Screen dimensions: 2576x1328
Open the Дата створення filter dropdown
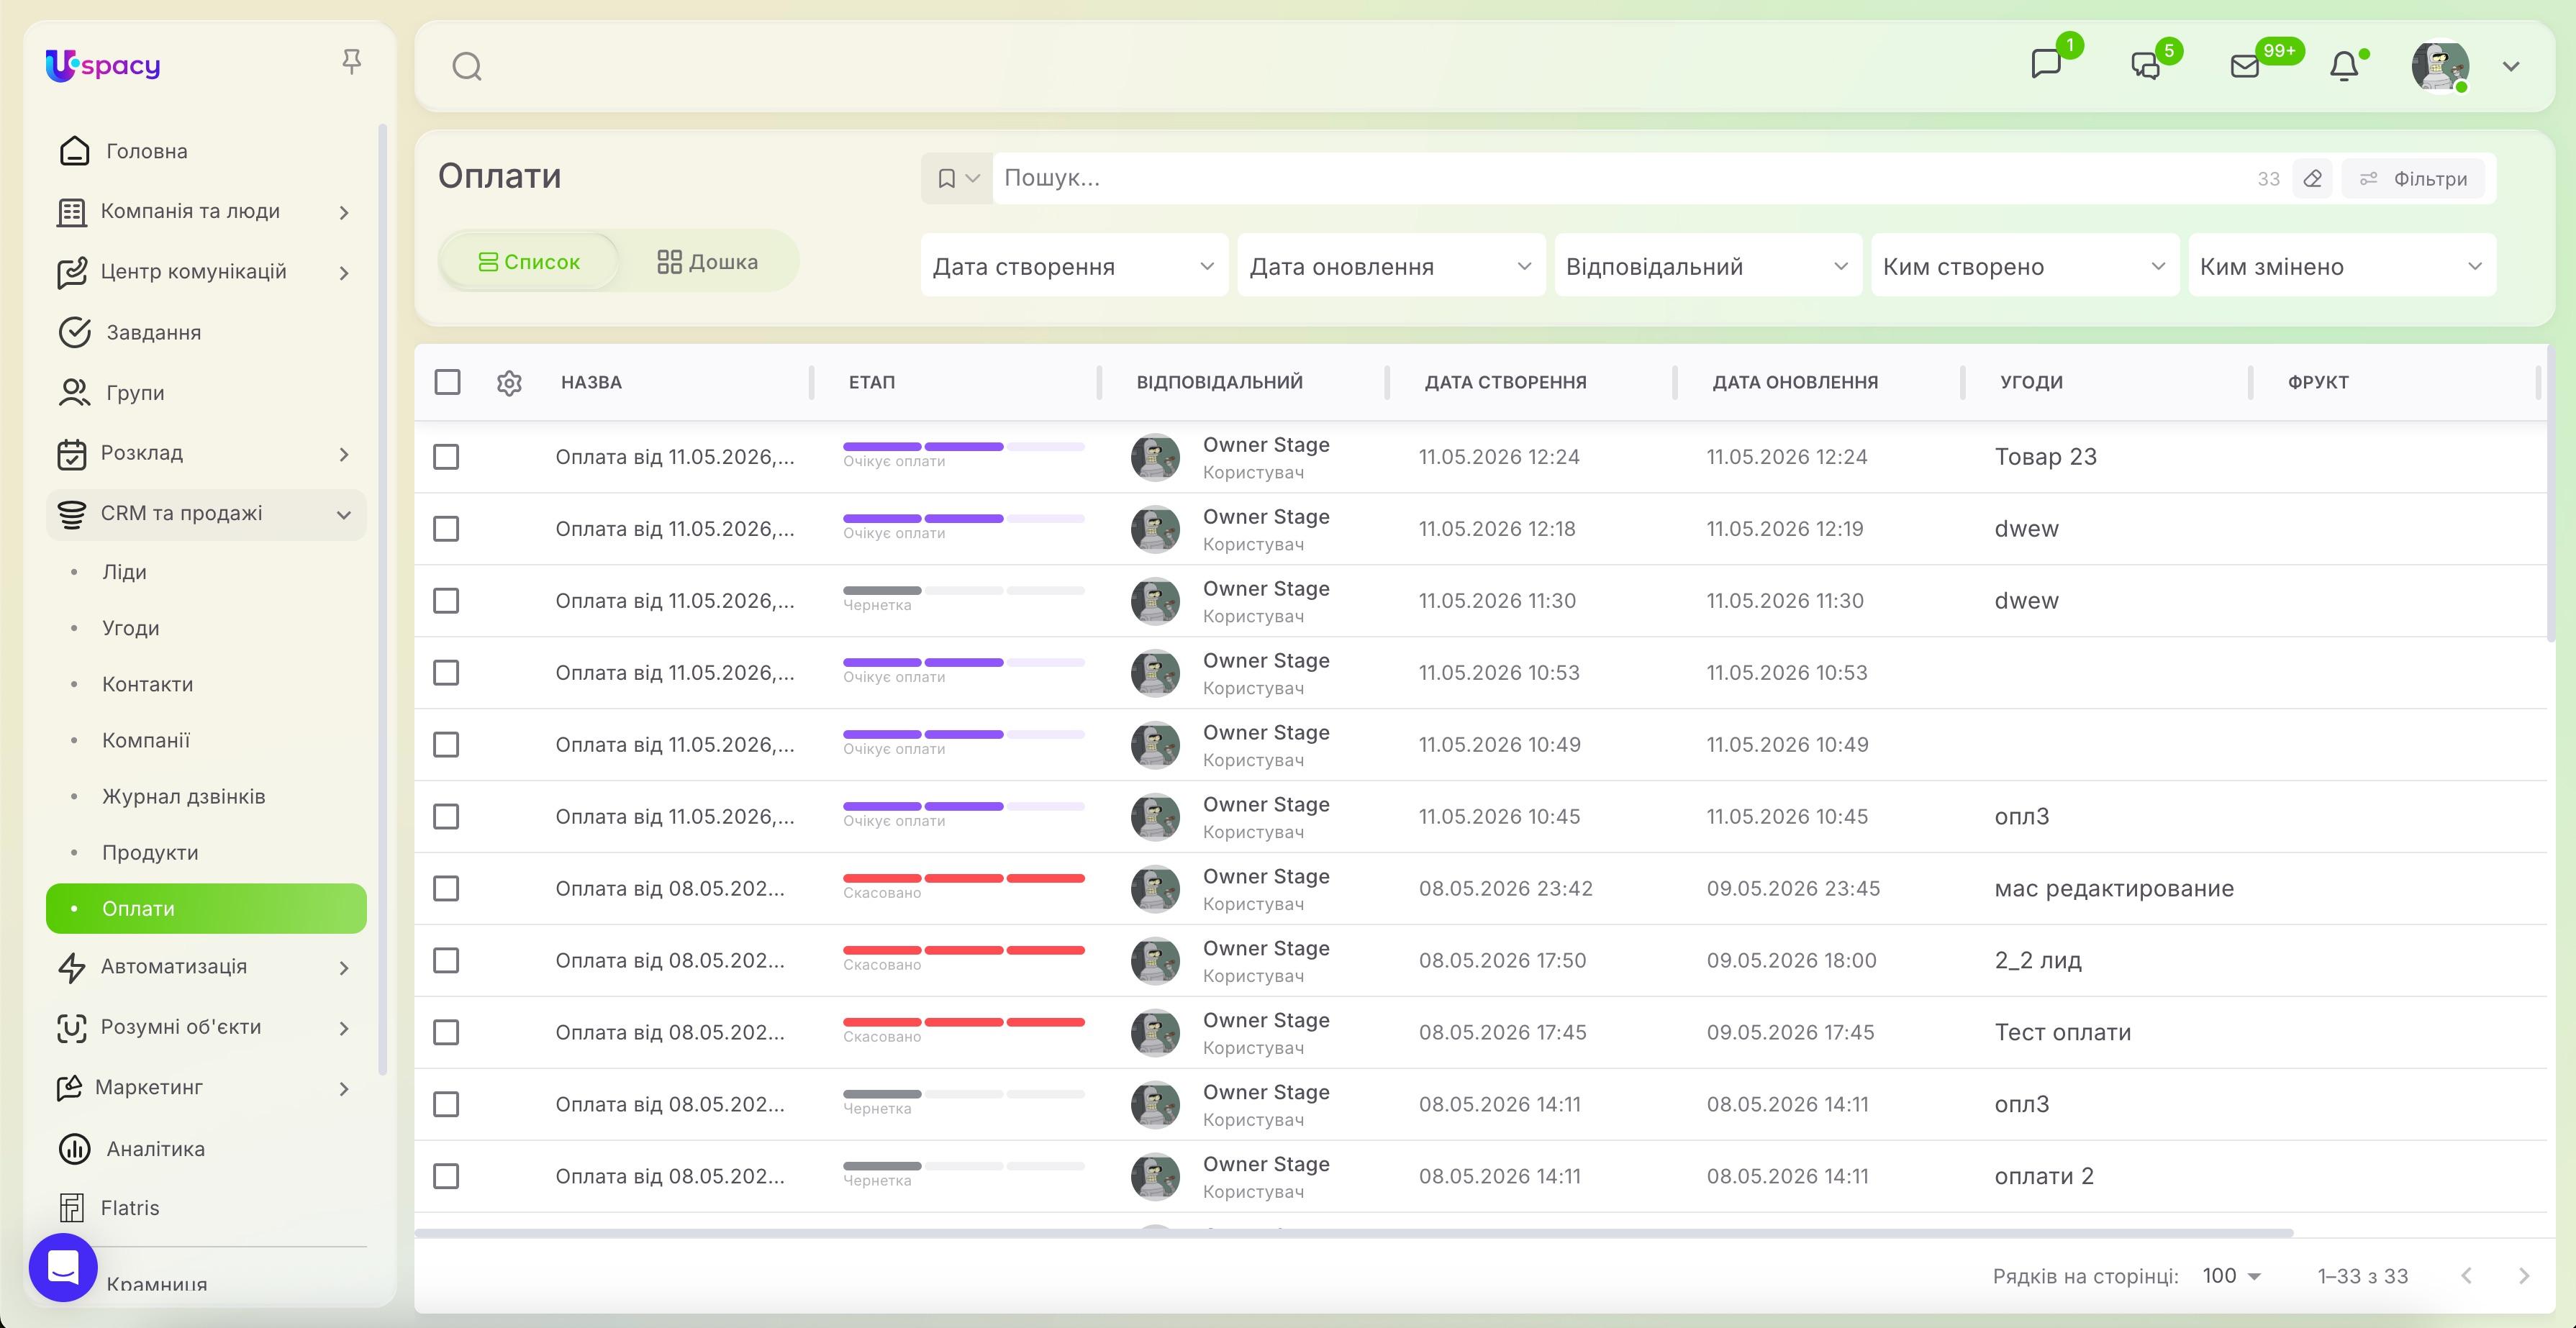1074,266
